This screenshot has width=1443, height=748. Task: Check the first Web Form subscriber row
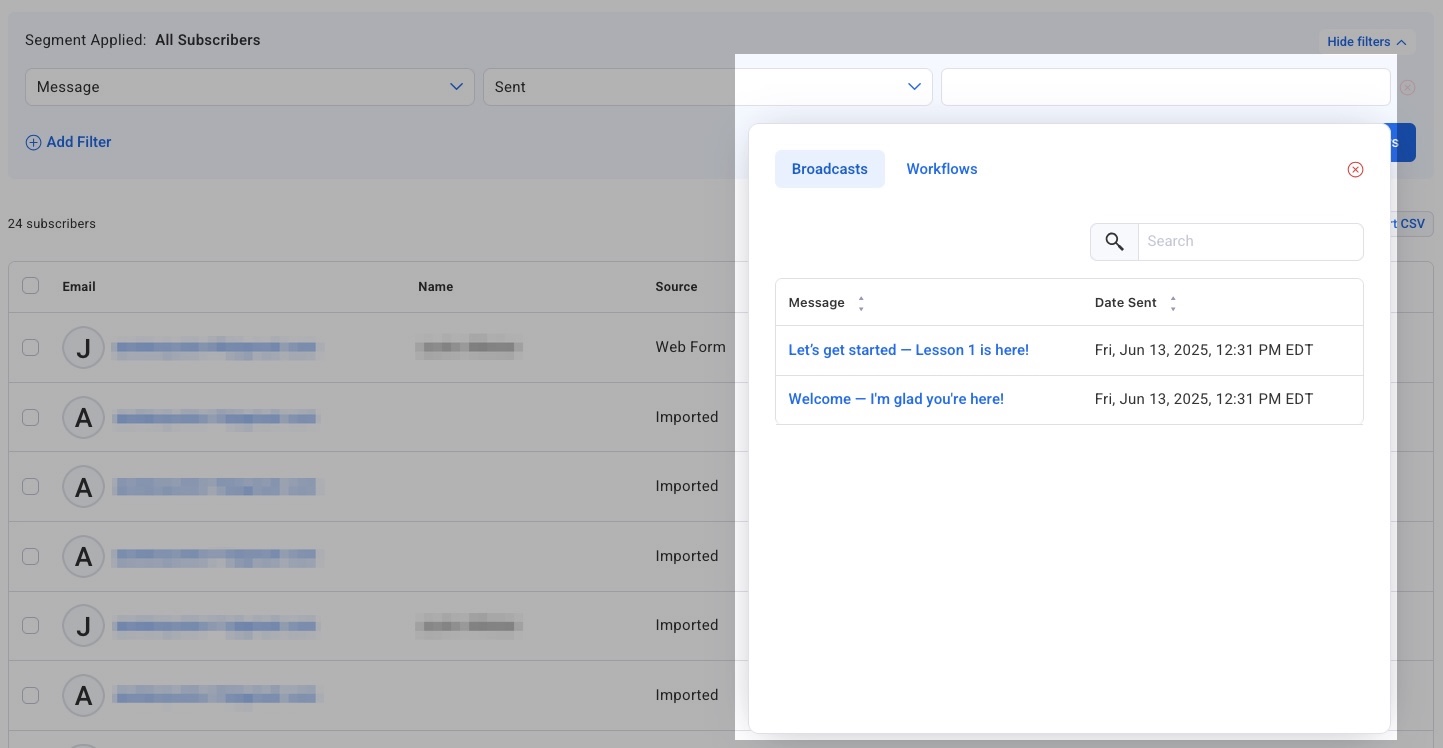(31, 348)
